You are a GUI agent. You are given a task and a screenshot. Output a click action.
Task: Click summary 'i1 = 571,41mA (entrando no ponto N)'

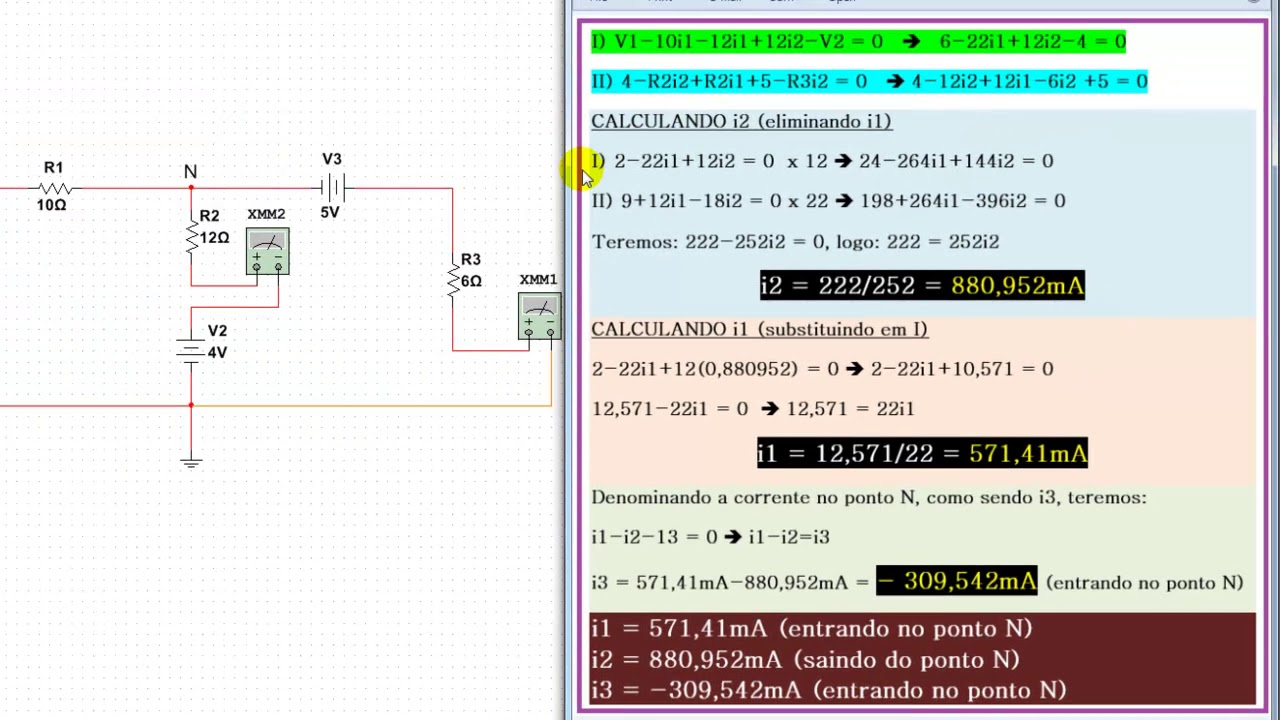point(811,629)
